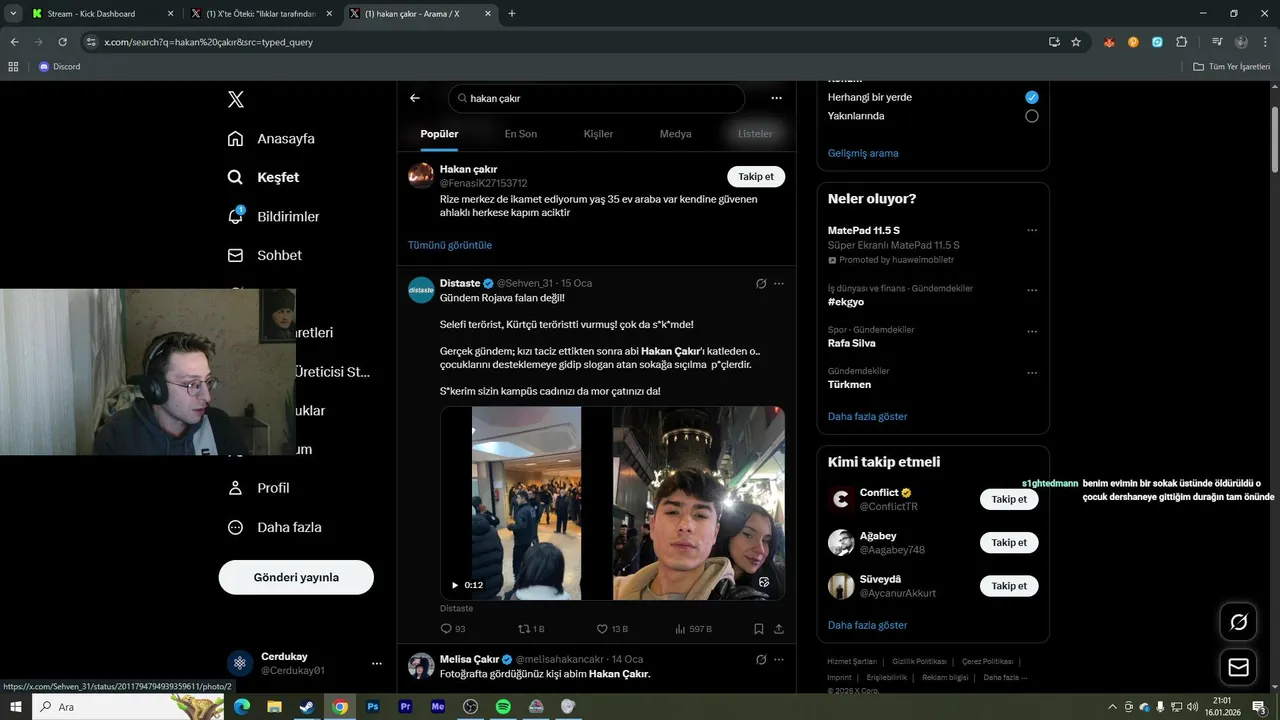Switch to Listeler tab
Image resolution: width=1280 pixels, height=720 pixels.
coord(755,134)
